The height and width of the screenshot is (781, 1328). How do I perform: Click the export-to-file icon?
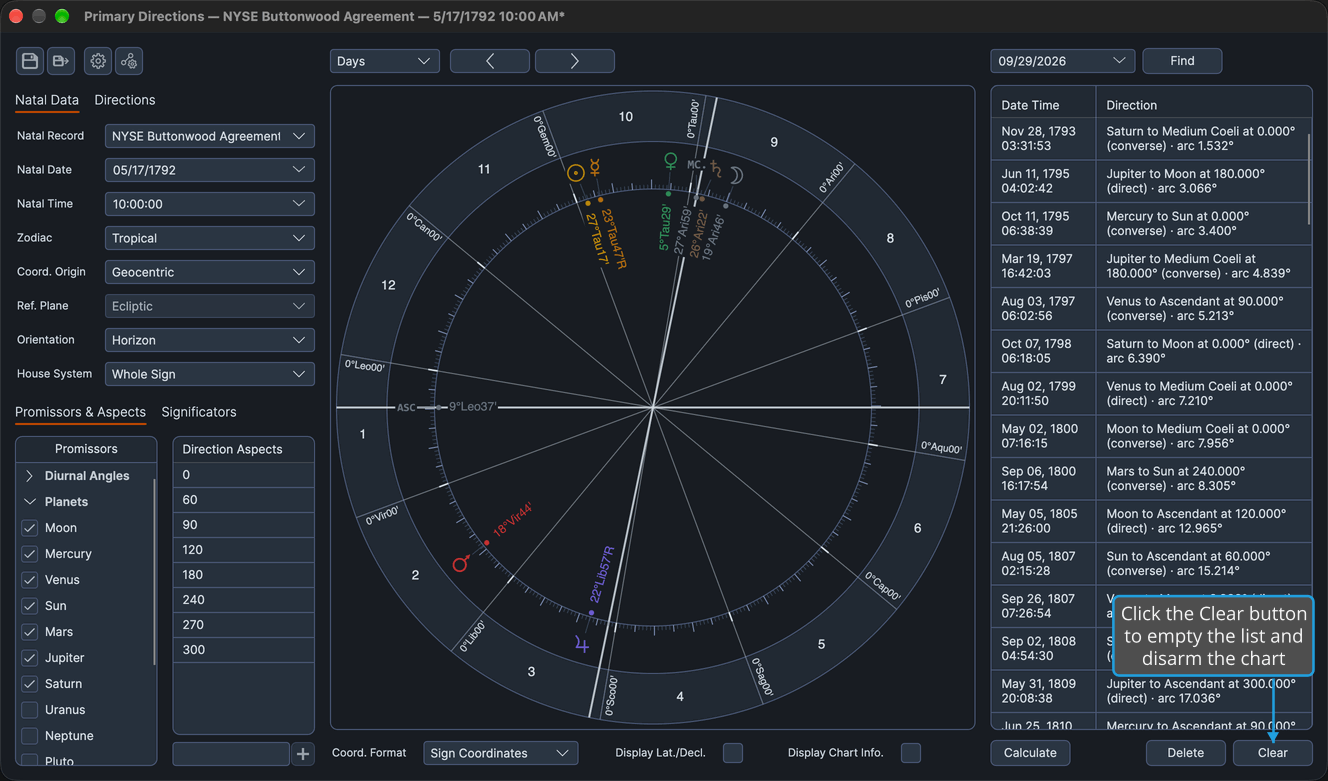pyautogui.click(x=61, y=61)
